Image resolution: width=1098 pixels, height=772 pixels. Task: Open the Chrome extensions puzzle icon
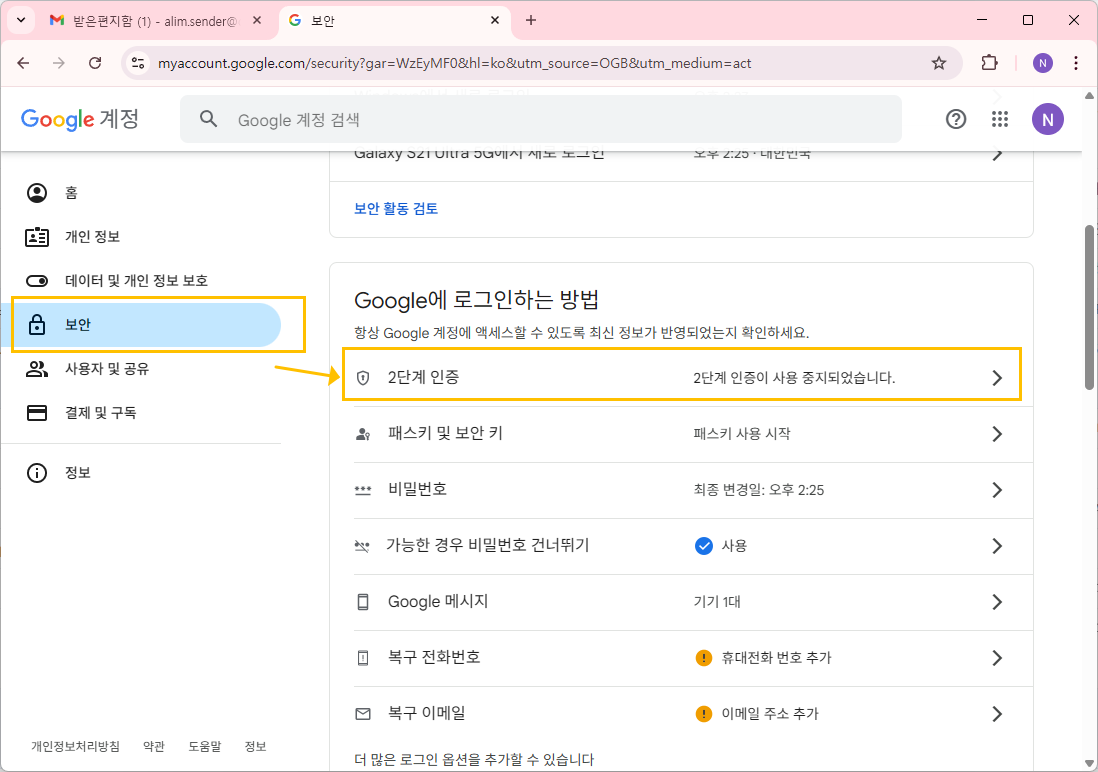(989, 63)
